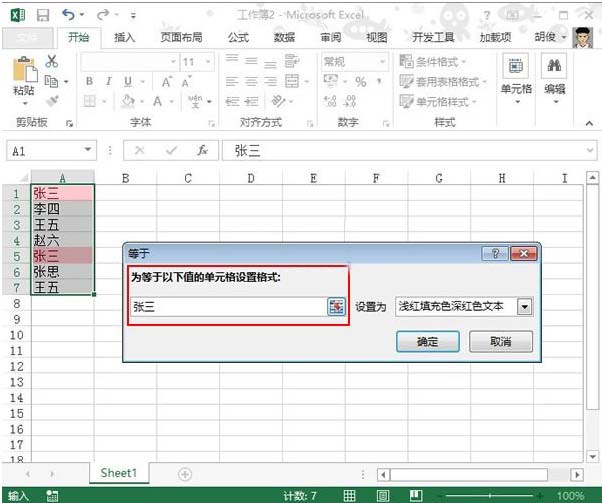Switch to the 审阅 tab
The width and height of the screenshot is (602, 503).
tap(331, 38)
